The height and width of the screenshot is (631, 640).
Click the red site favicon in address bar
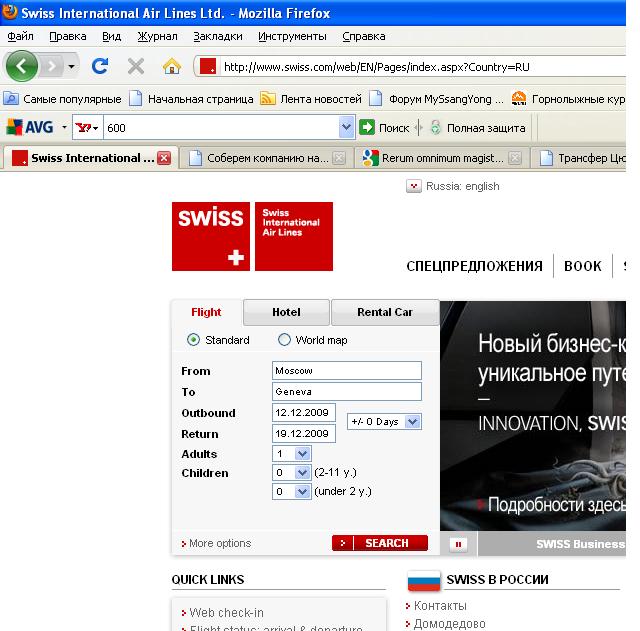point(207,66)
